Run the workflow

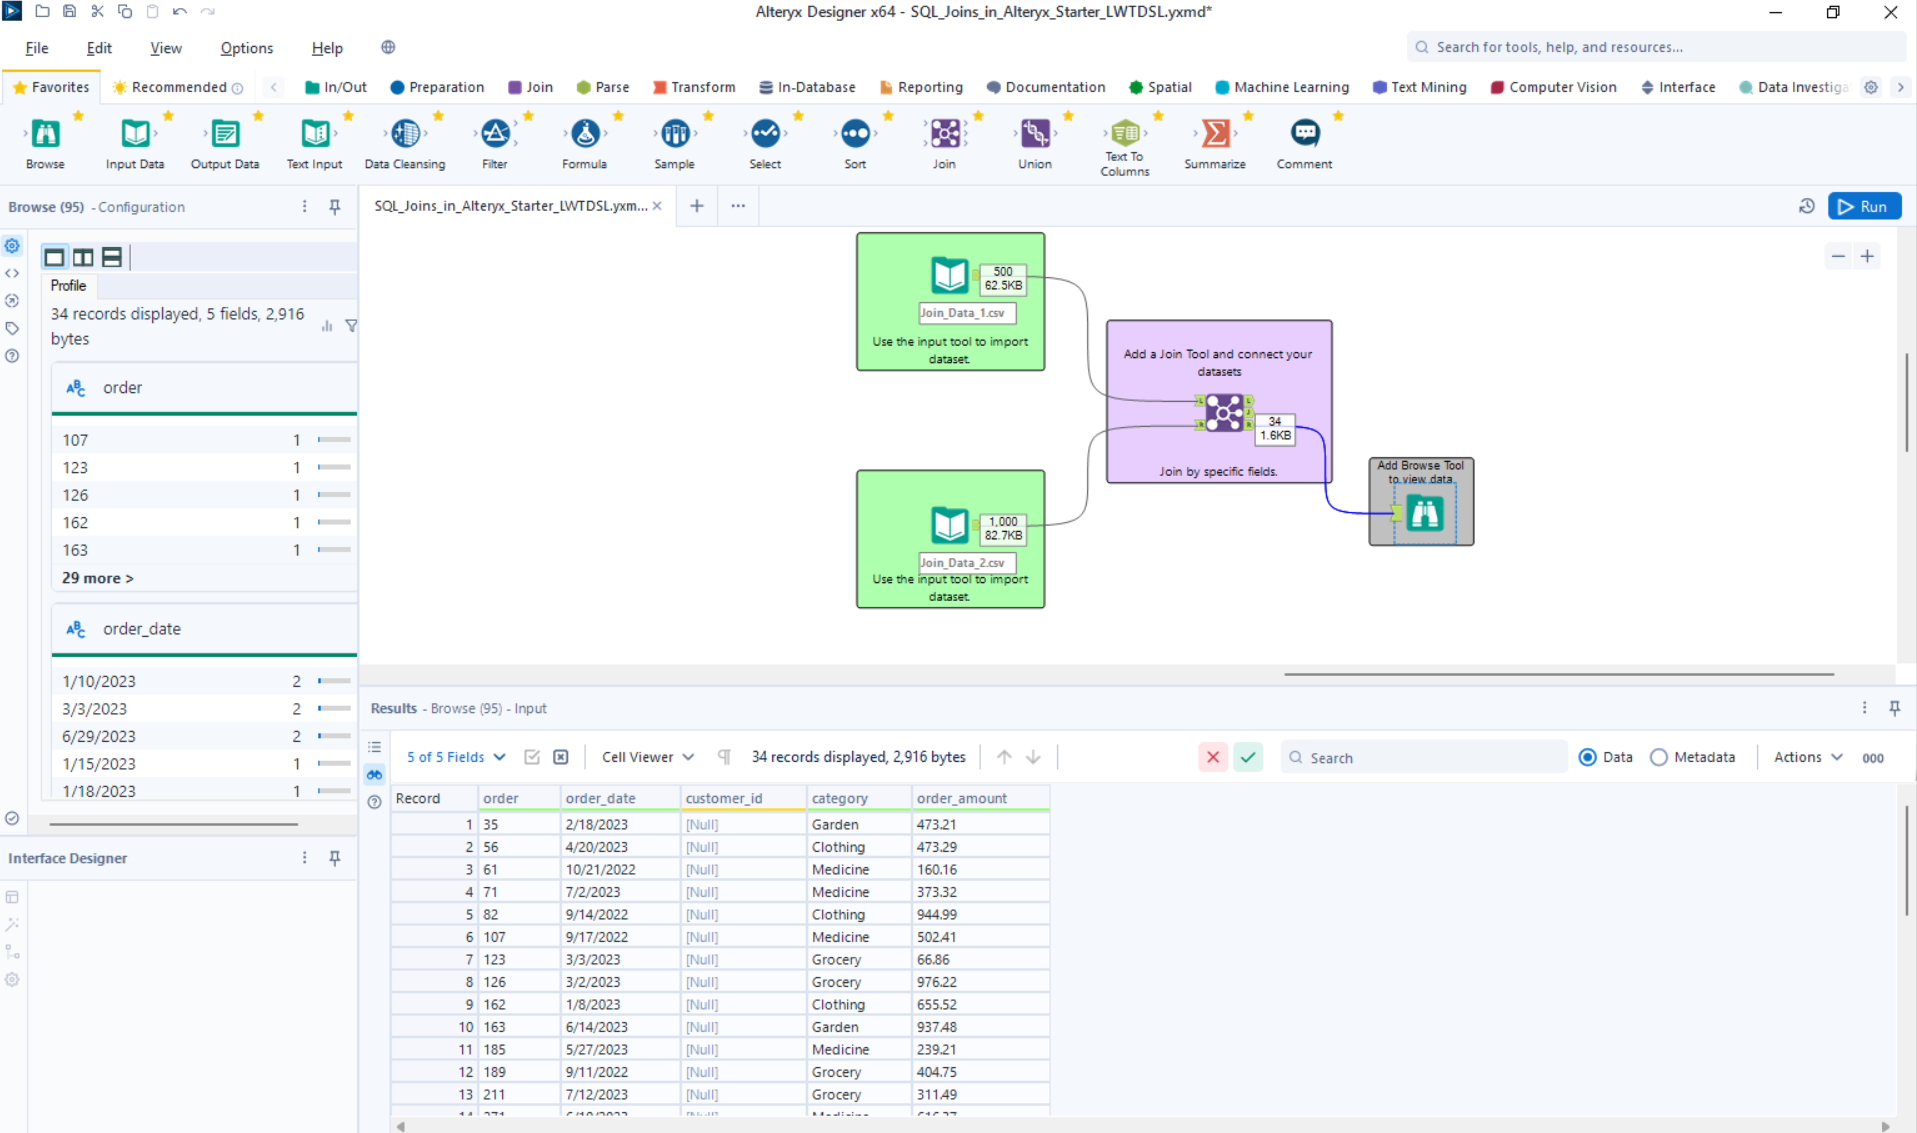[1864, 206]
